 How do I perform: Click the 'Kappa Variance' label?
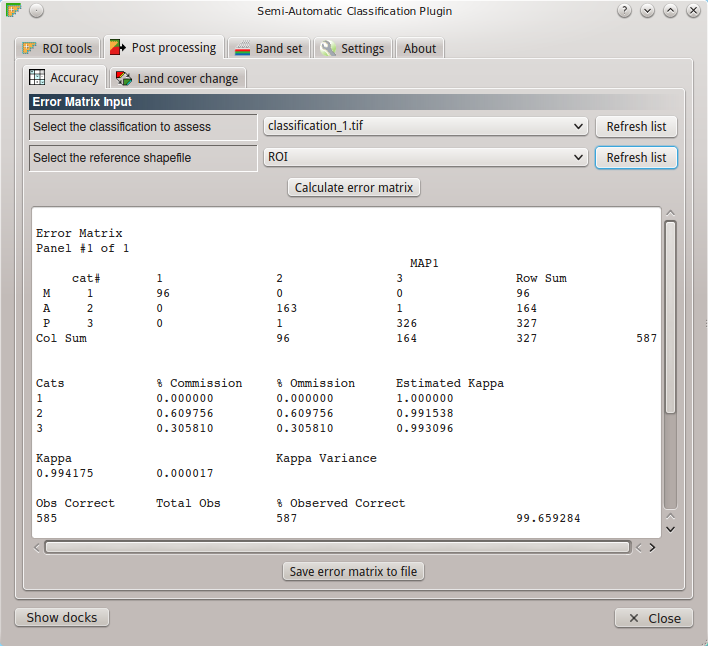point(326,458)
